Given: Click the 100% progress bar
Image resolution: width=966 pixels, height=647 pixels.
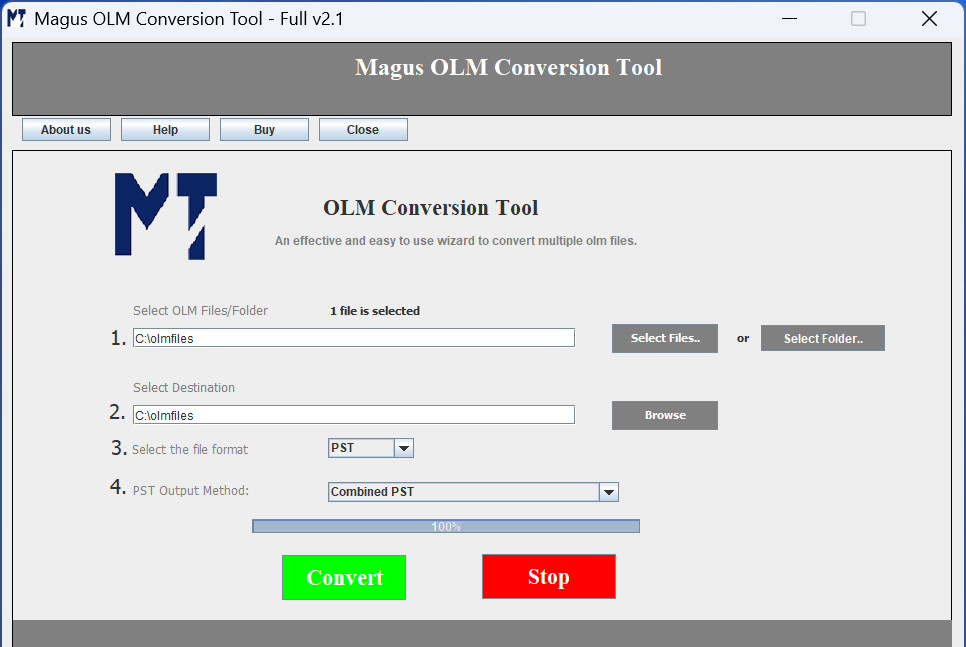Looking at the screenshot, I should (446, 526).
